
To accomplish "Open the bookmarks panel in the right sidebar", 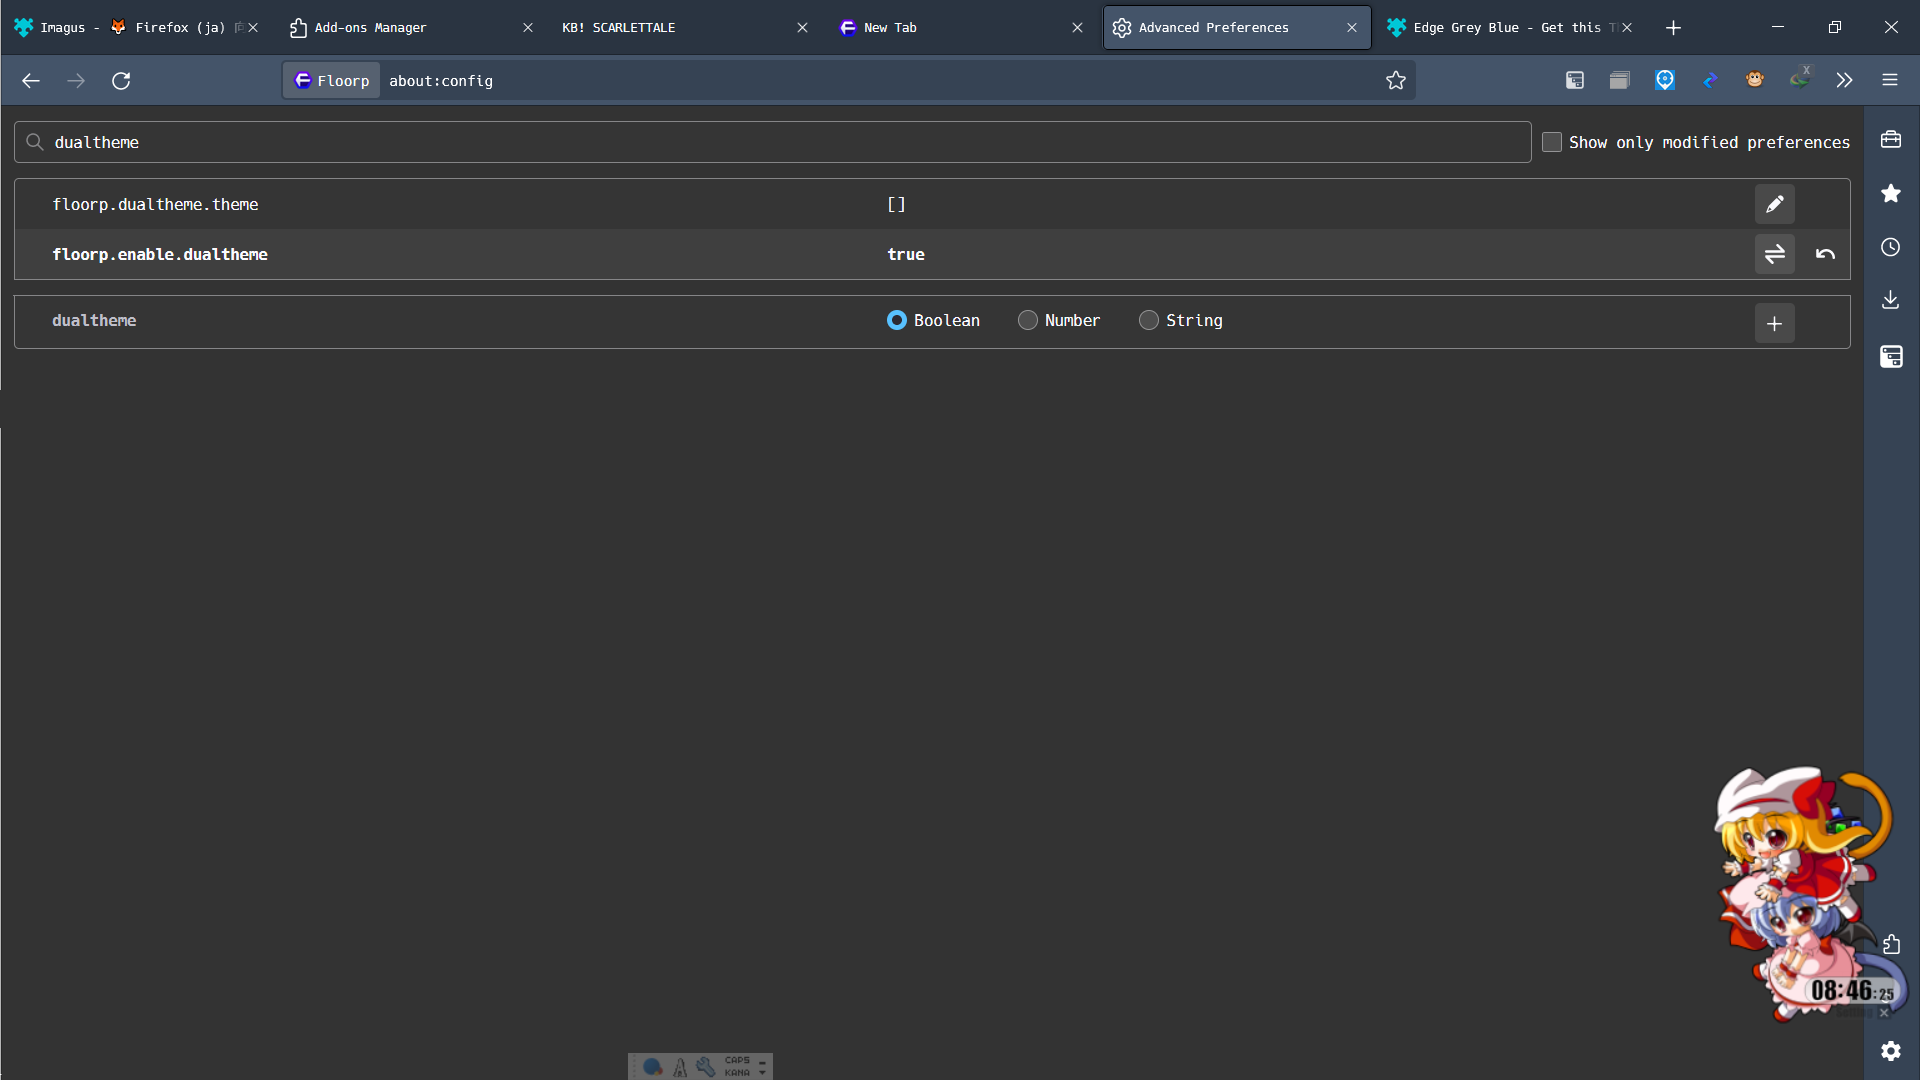I will point(1890,193).
